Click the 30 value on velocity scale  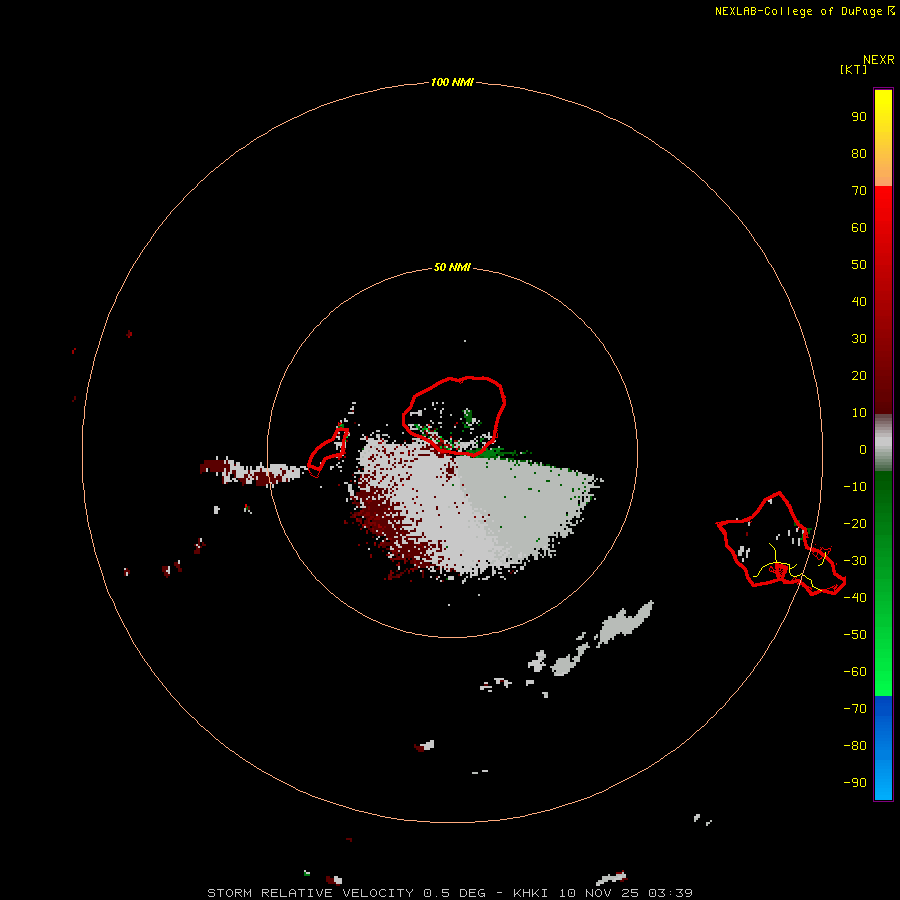coord(859,339)
